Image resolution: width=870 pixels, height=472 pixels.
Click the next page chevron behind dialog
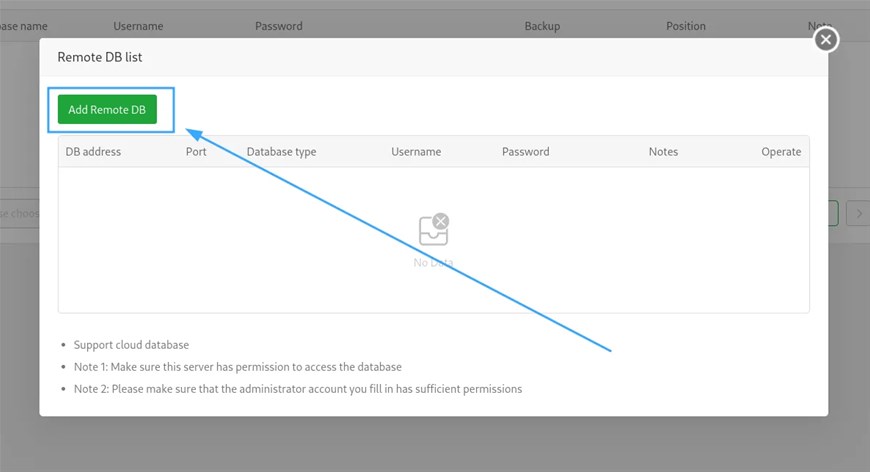pos(858,214)
